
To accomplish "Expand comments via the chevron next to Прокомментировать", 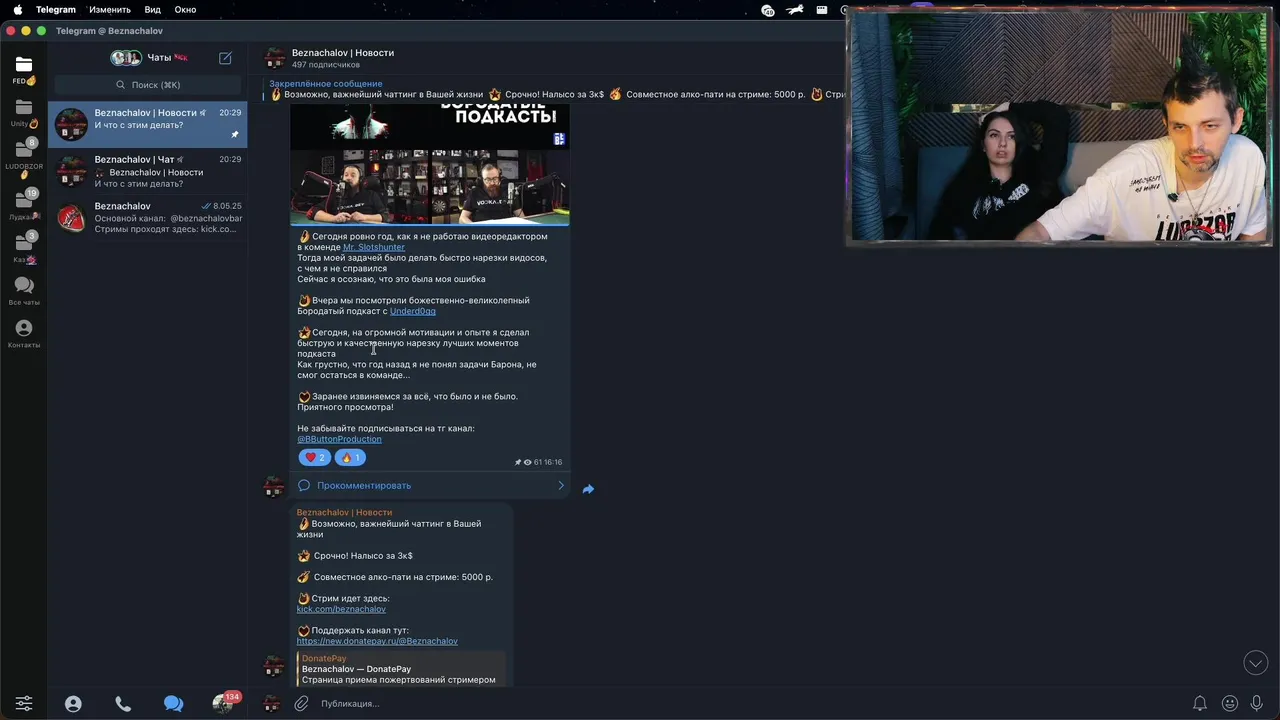I will (x=560, y=485).
